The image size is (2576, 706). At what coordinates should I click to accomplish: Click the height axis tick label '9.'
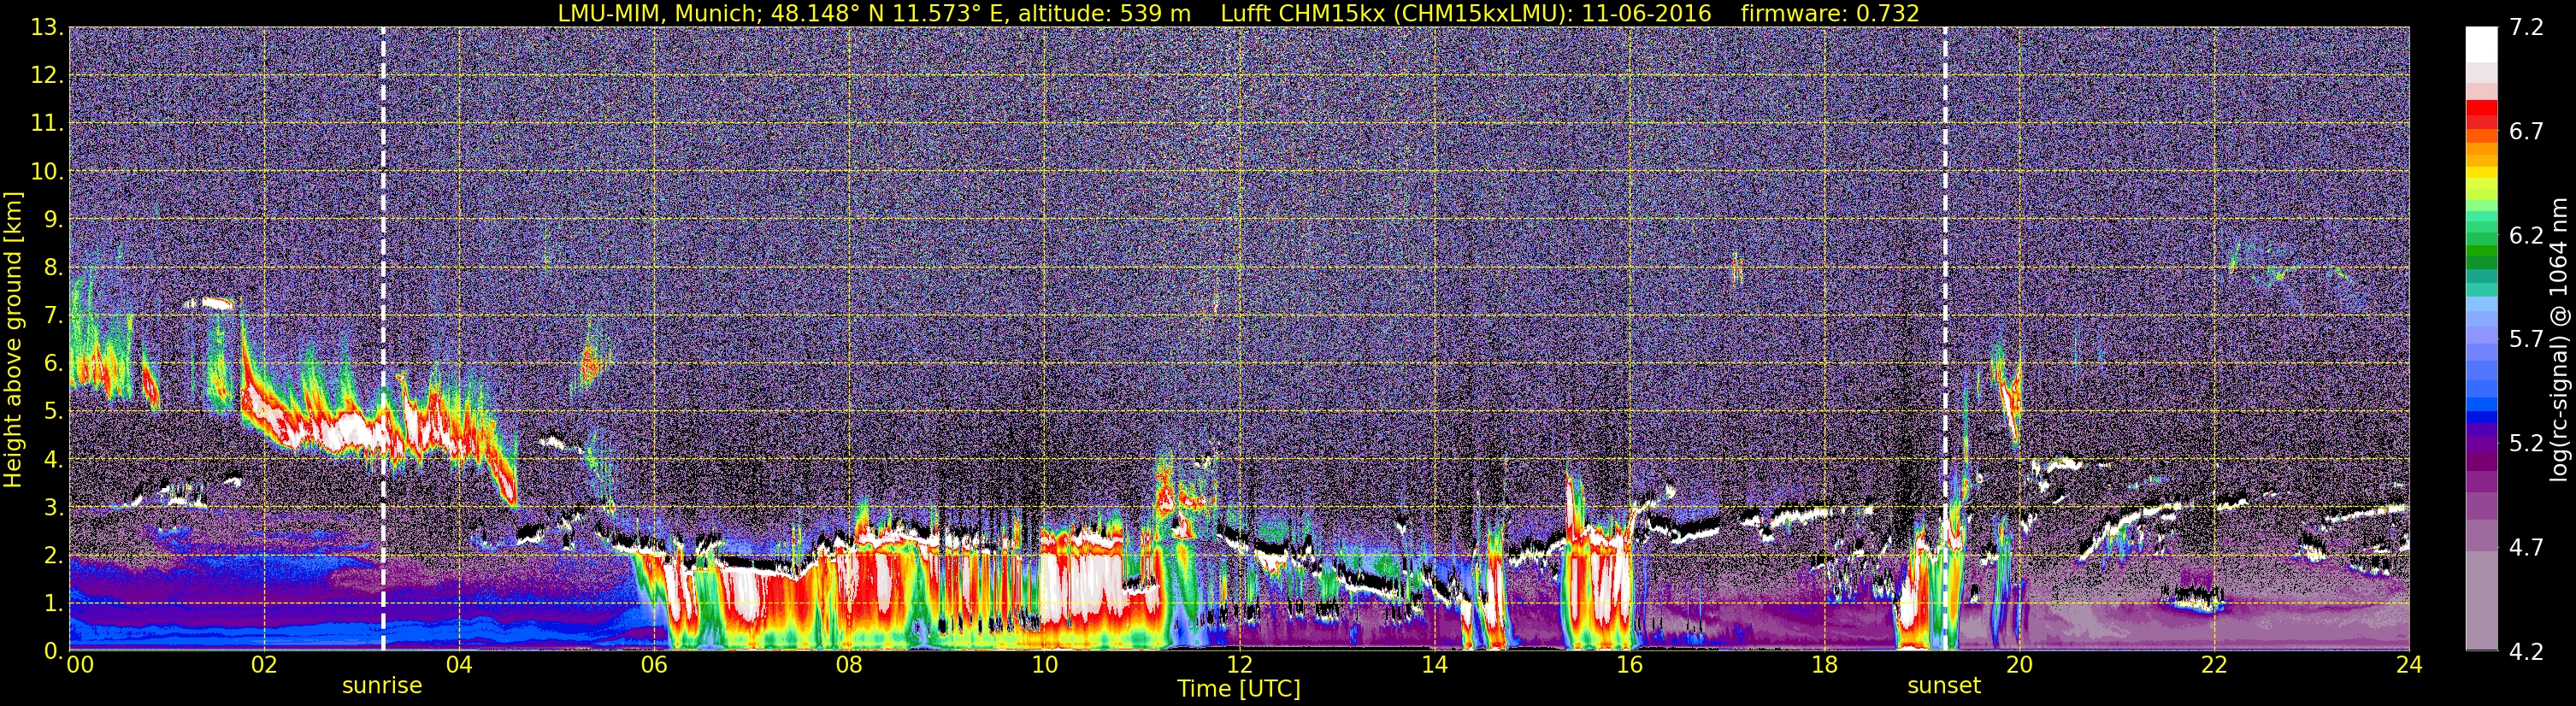[x=53, y=219]
